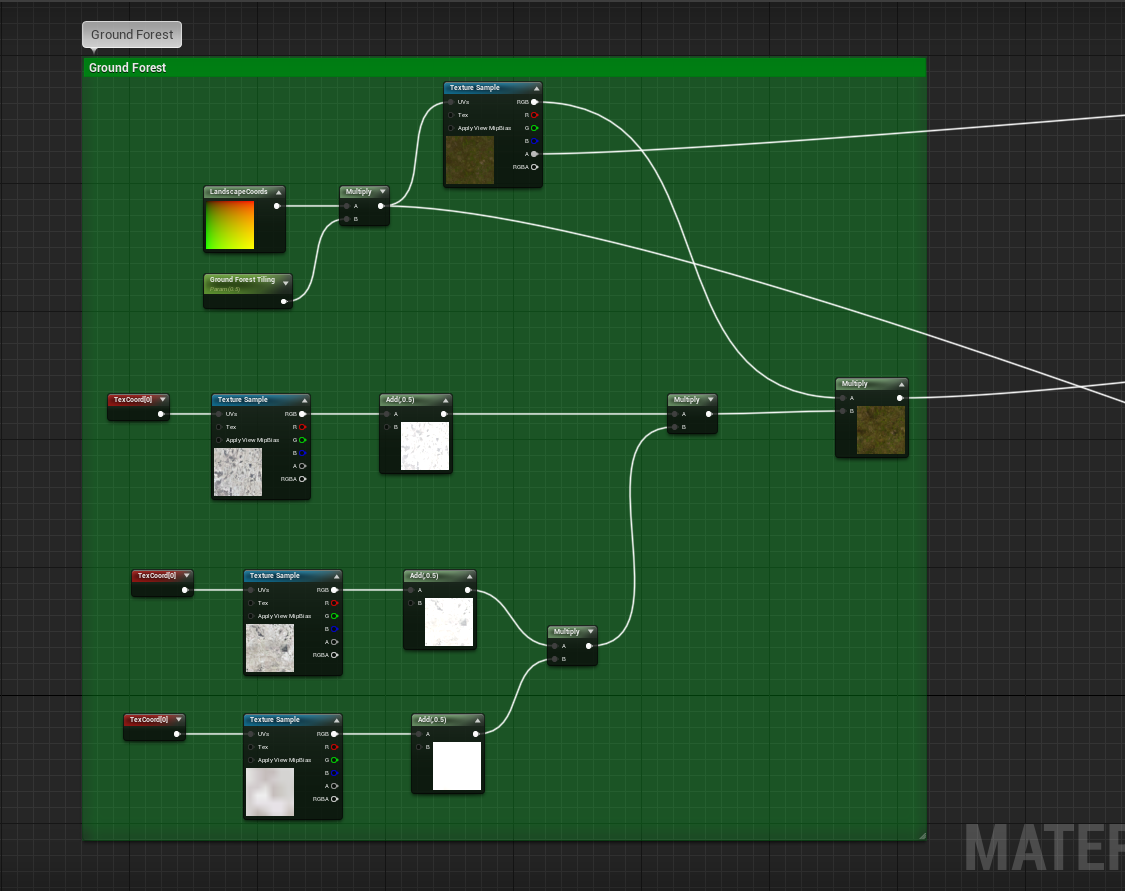Select the Ground Forest Tiling parameter node title
Viewport: 1125px width, 891px height.
(x=242, y=280)
